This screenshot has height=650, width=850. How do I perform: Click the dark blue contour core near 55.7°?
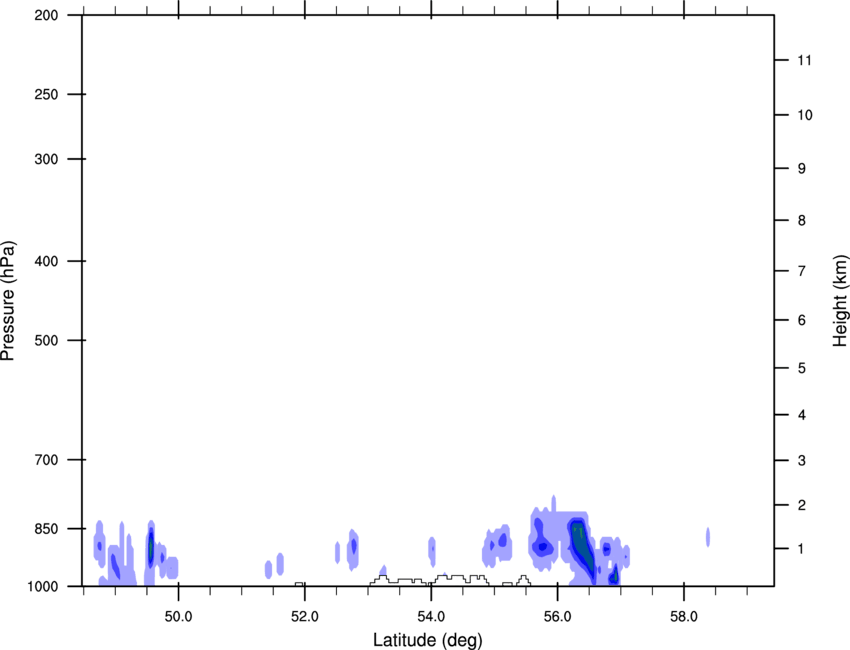(x=541, y=546)
